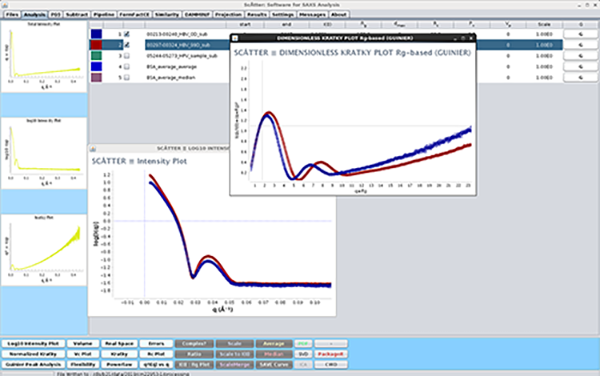600x376 pixels.
Task: Click the red color swatch of row 2
Action: [96, 45]
